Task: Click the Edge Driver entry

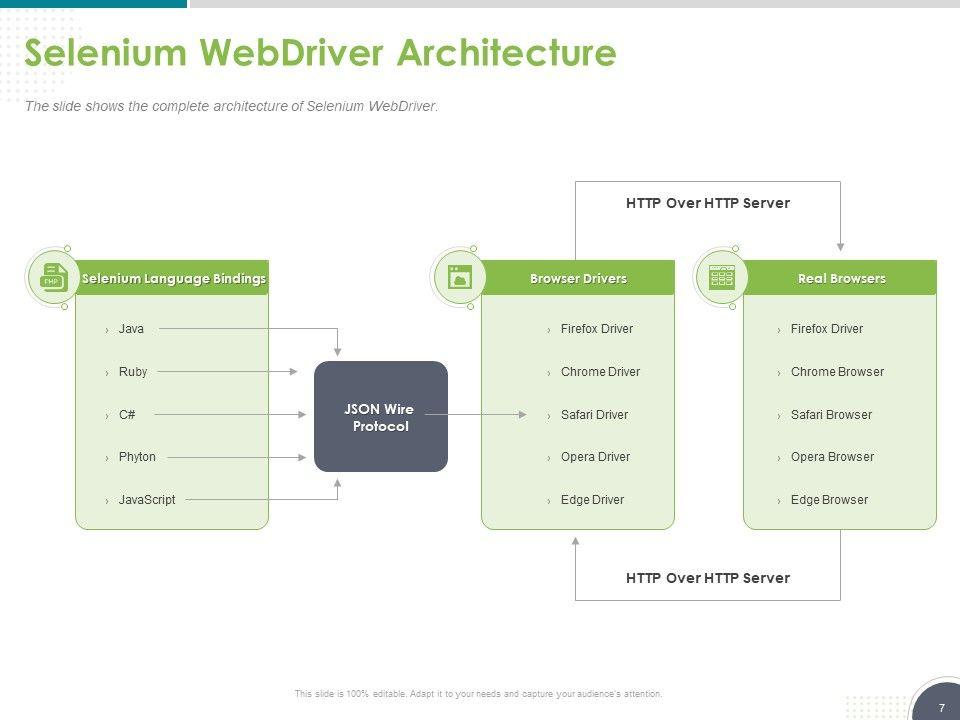Action: pyautogui.click(x=592, y=500)
